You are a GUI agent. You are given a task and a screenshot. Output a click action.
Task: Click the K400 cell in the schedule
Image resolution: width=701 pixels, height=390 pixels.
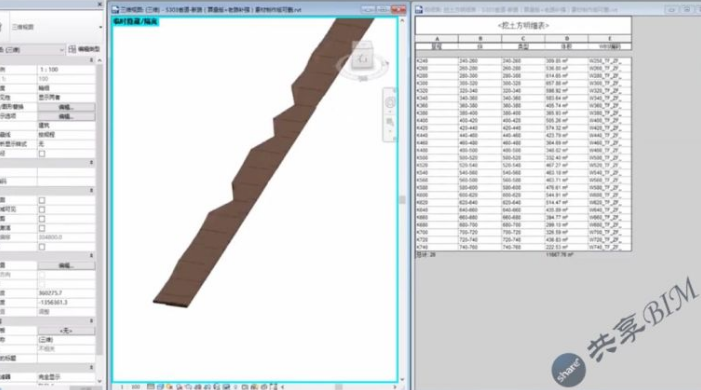tap(437, 120)
